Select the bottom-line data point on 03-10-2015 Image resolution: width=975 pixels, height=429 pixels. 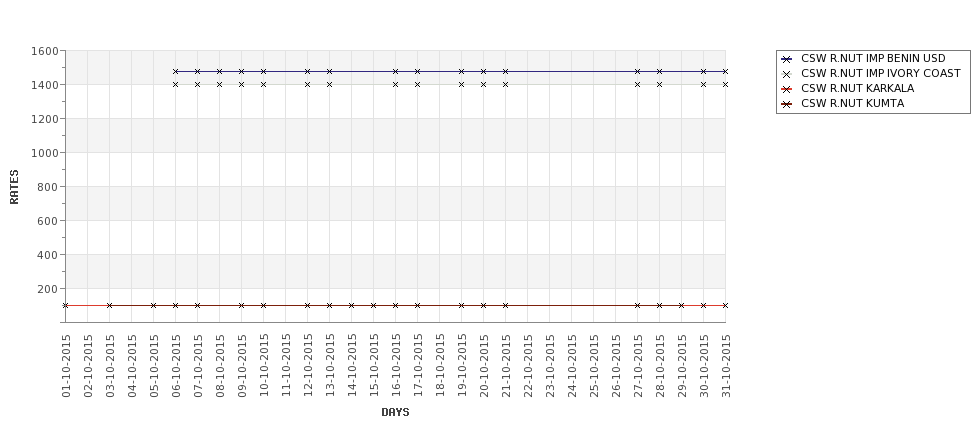point(109,305)
